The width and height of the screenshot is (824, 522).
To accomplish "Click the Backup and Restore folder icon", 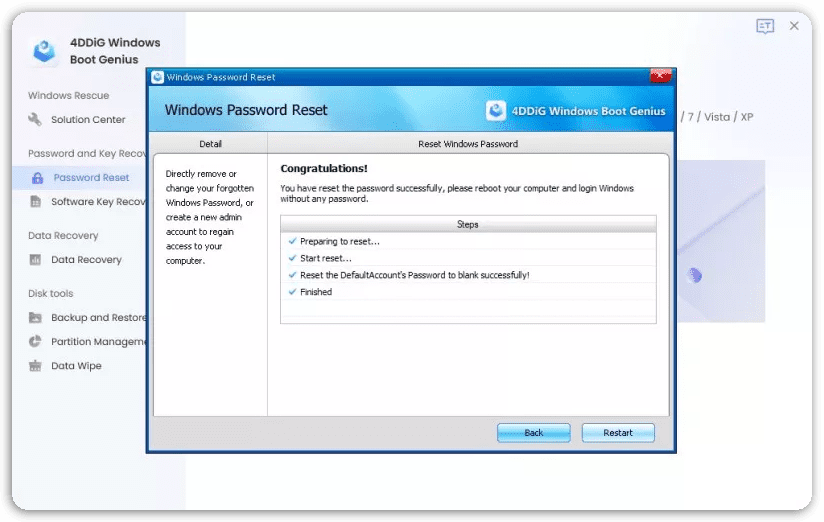I will 35,318.
